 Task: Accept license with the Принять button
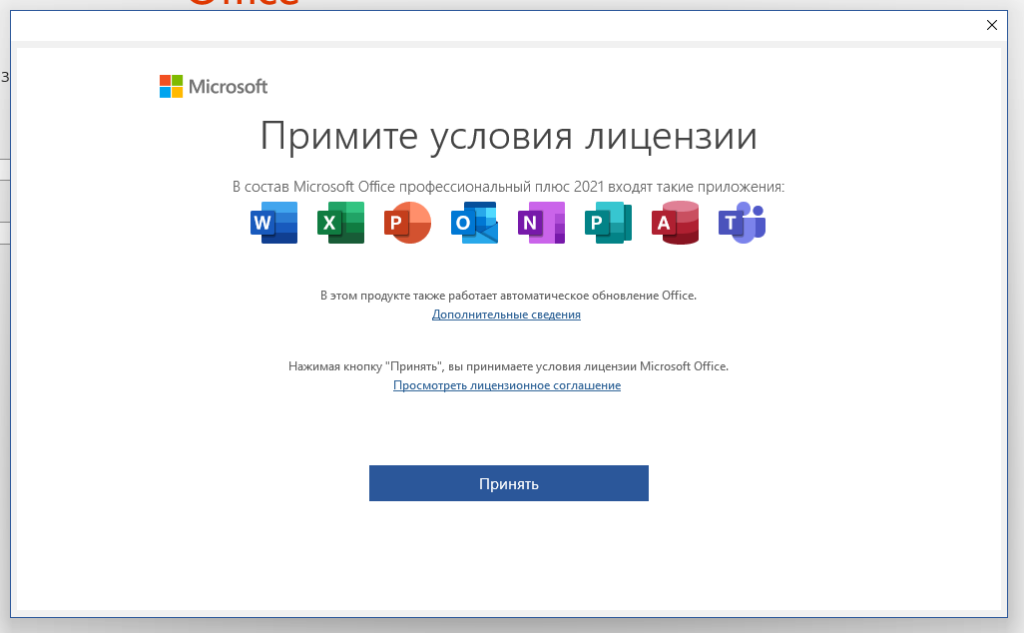click(x=509, y=483)
